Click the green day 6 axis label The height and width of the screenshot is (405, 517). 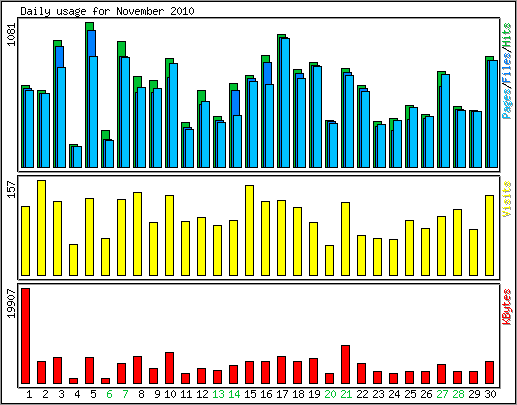click(x=109, y=394)
